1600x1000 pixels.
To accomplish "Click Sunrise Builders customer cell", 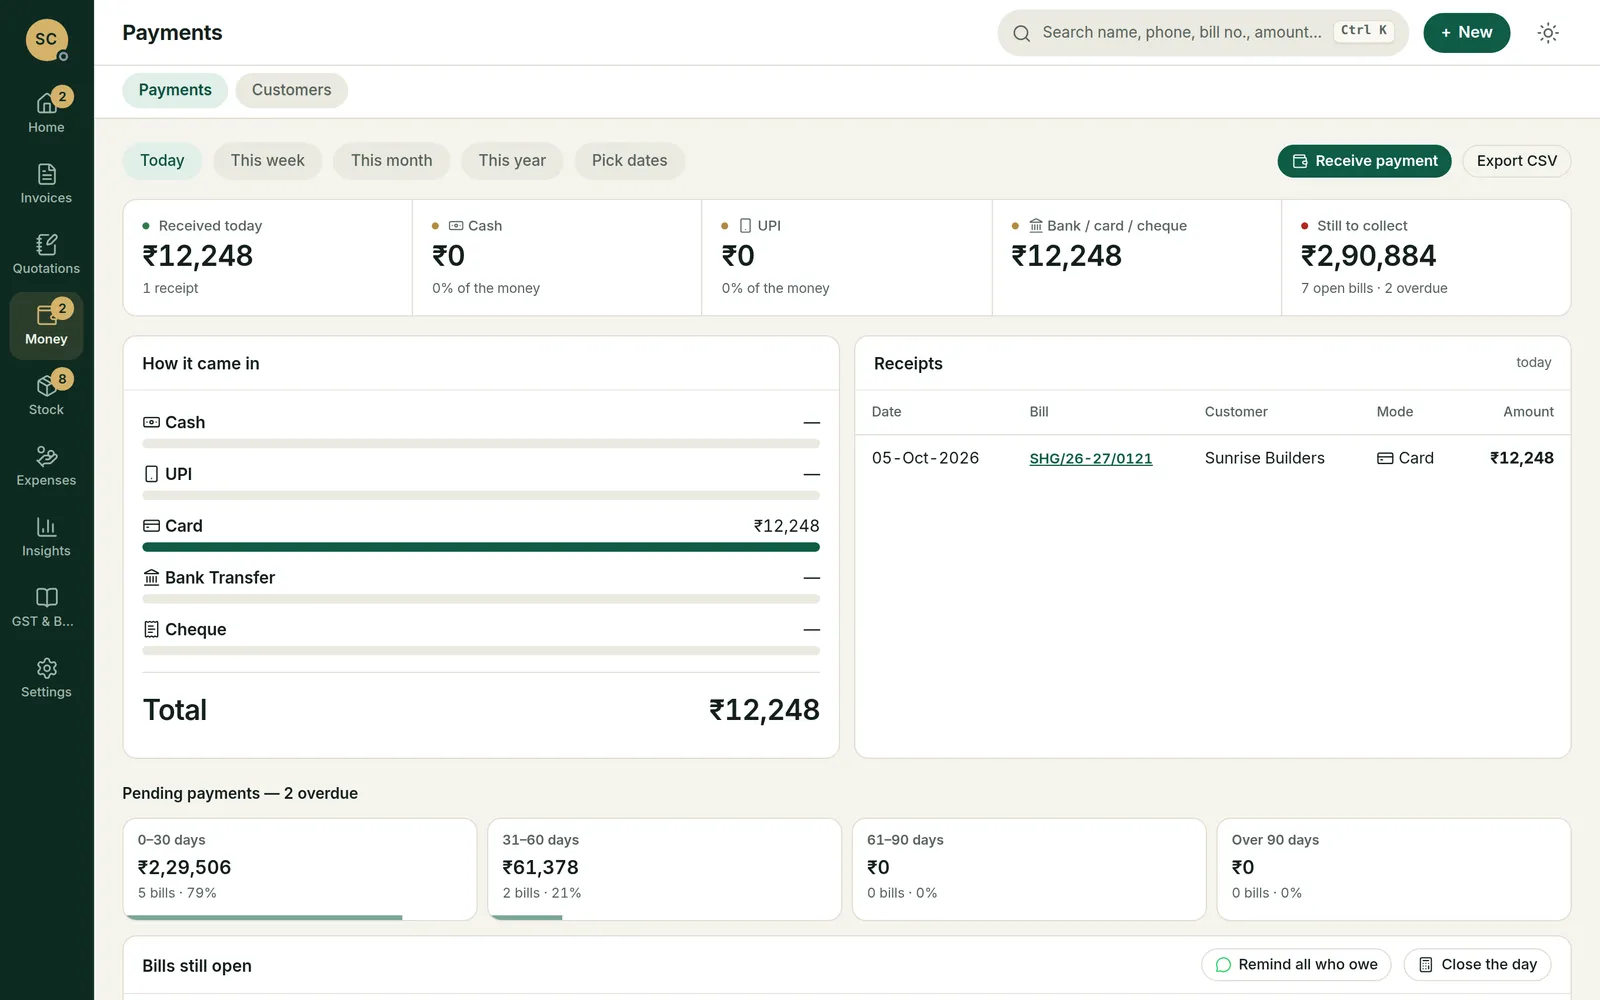I will [1264, 458].
